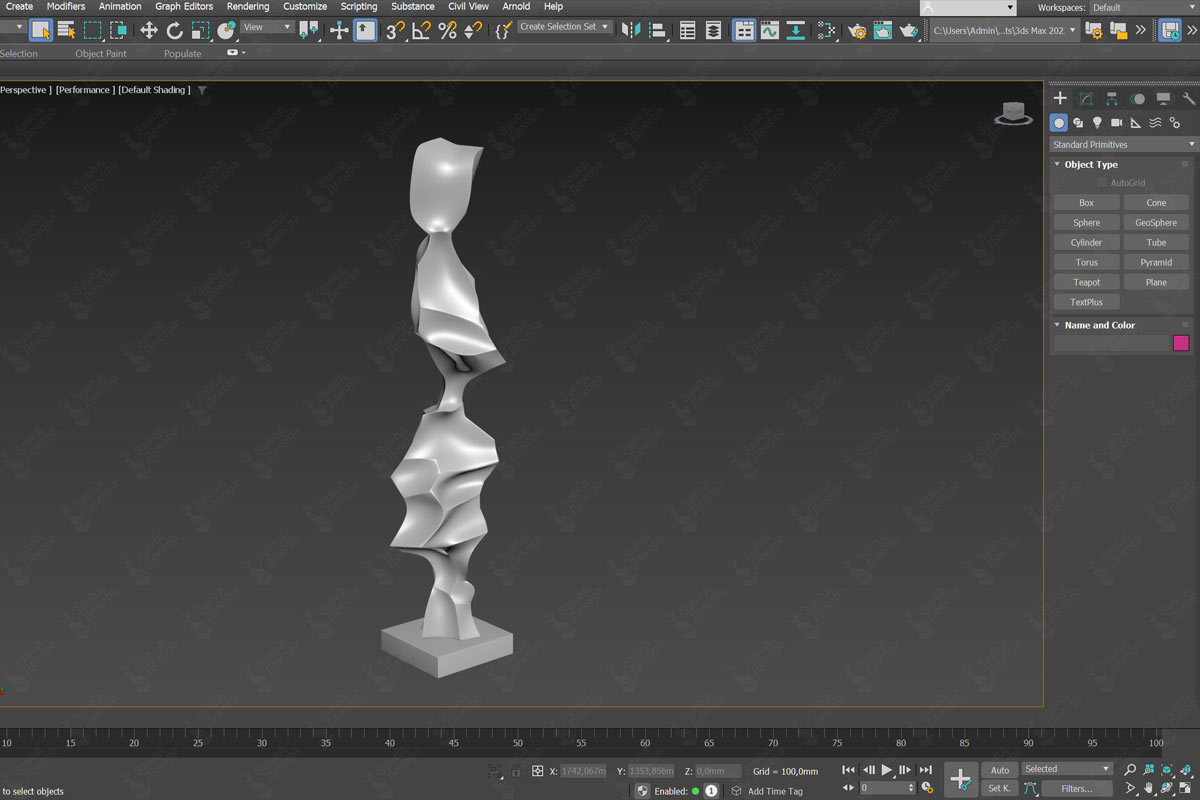
Task: Click the Render Production teapot icon
Action: (x=908, y=30)
